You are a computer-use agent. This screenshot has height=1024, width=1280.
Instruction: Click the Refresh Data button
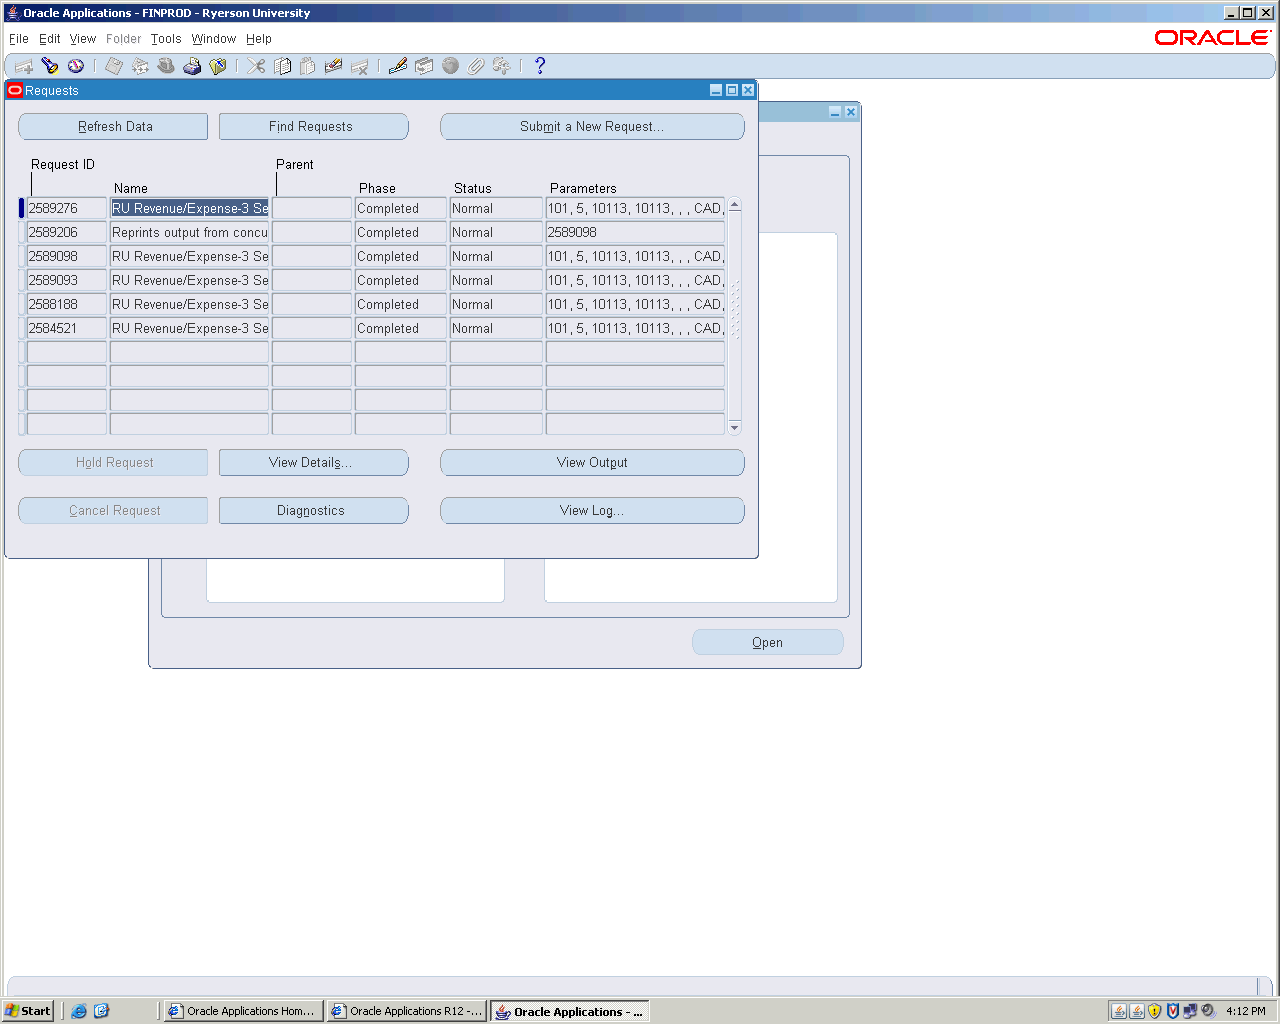[113, 127]
